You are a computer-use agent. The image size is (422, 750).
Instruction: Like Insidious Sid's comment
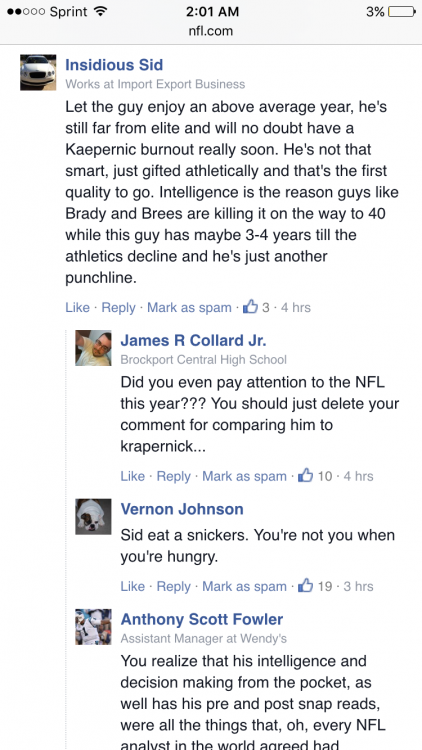[78, 307]
